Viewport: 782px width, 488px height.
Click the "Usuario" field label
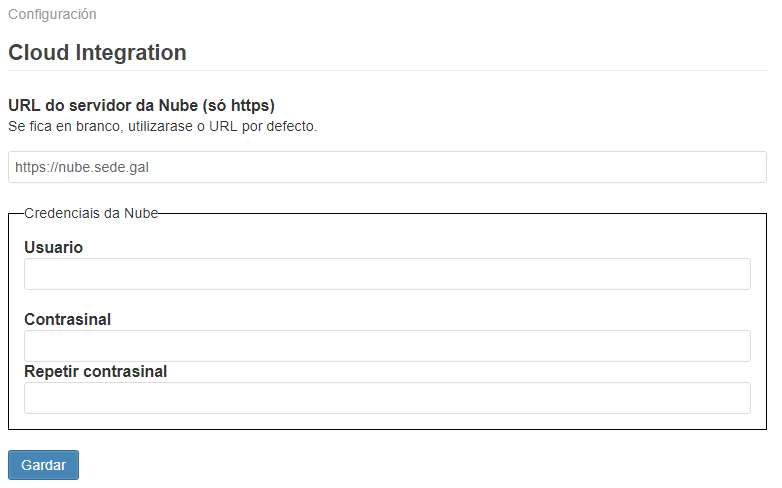click(x=53, y=247)
